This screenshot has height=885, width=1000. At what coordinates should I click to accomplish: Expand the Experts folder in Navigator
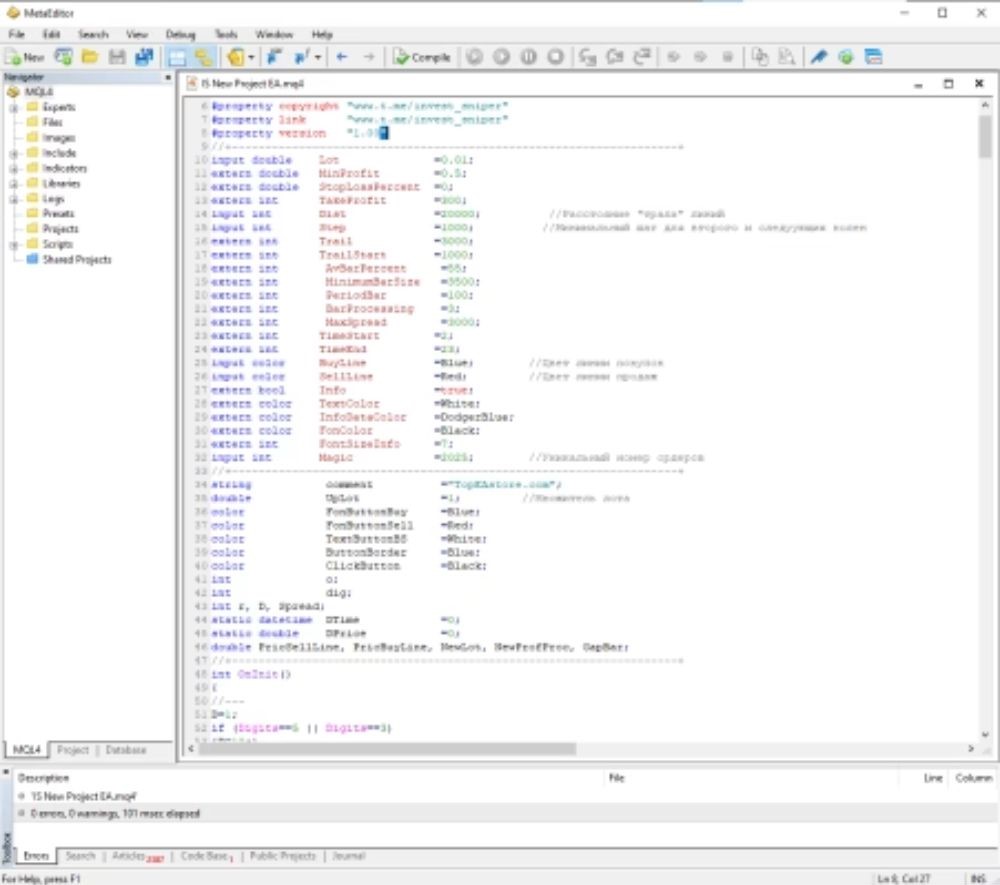tap(15, 107)
